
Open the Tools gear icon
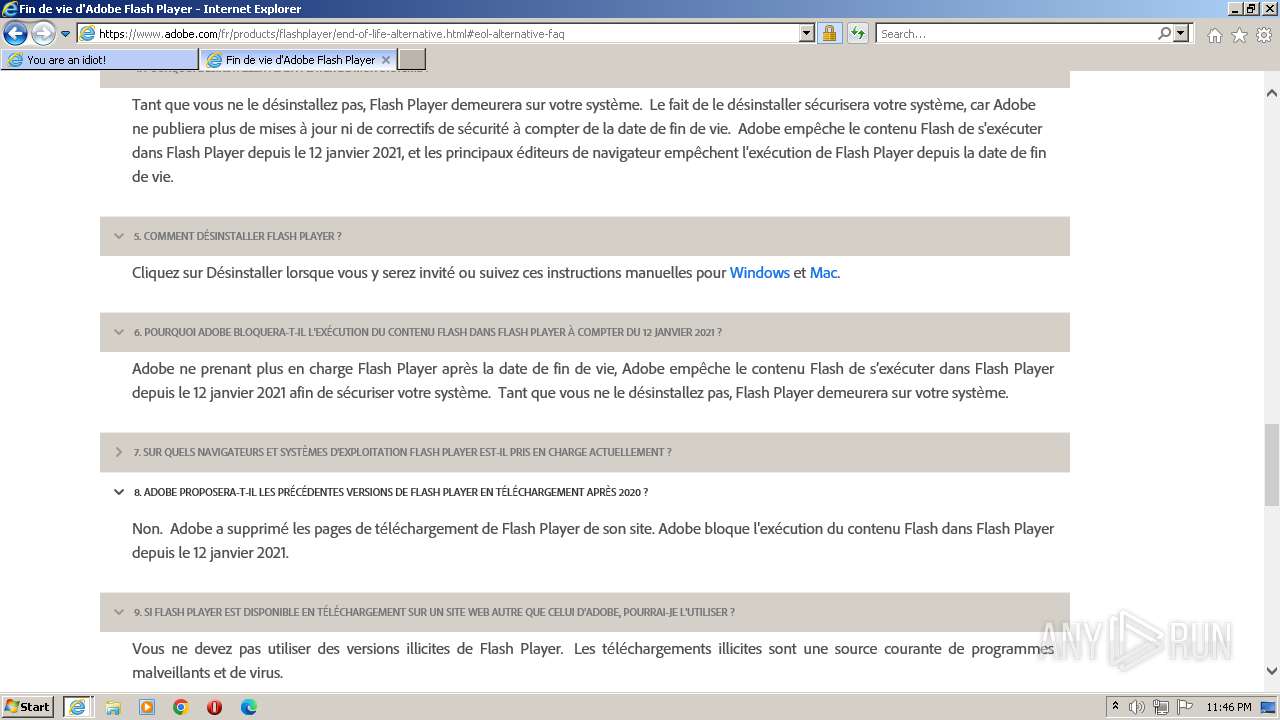click(x=1264, y=35)
